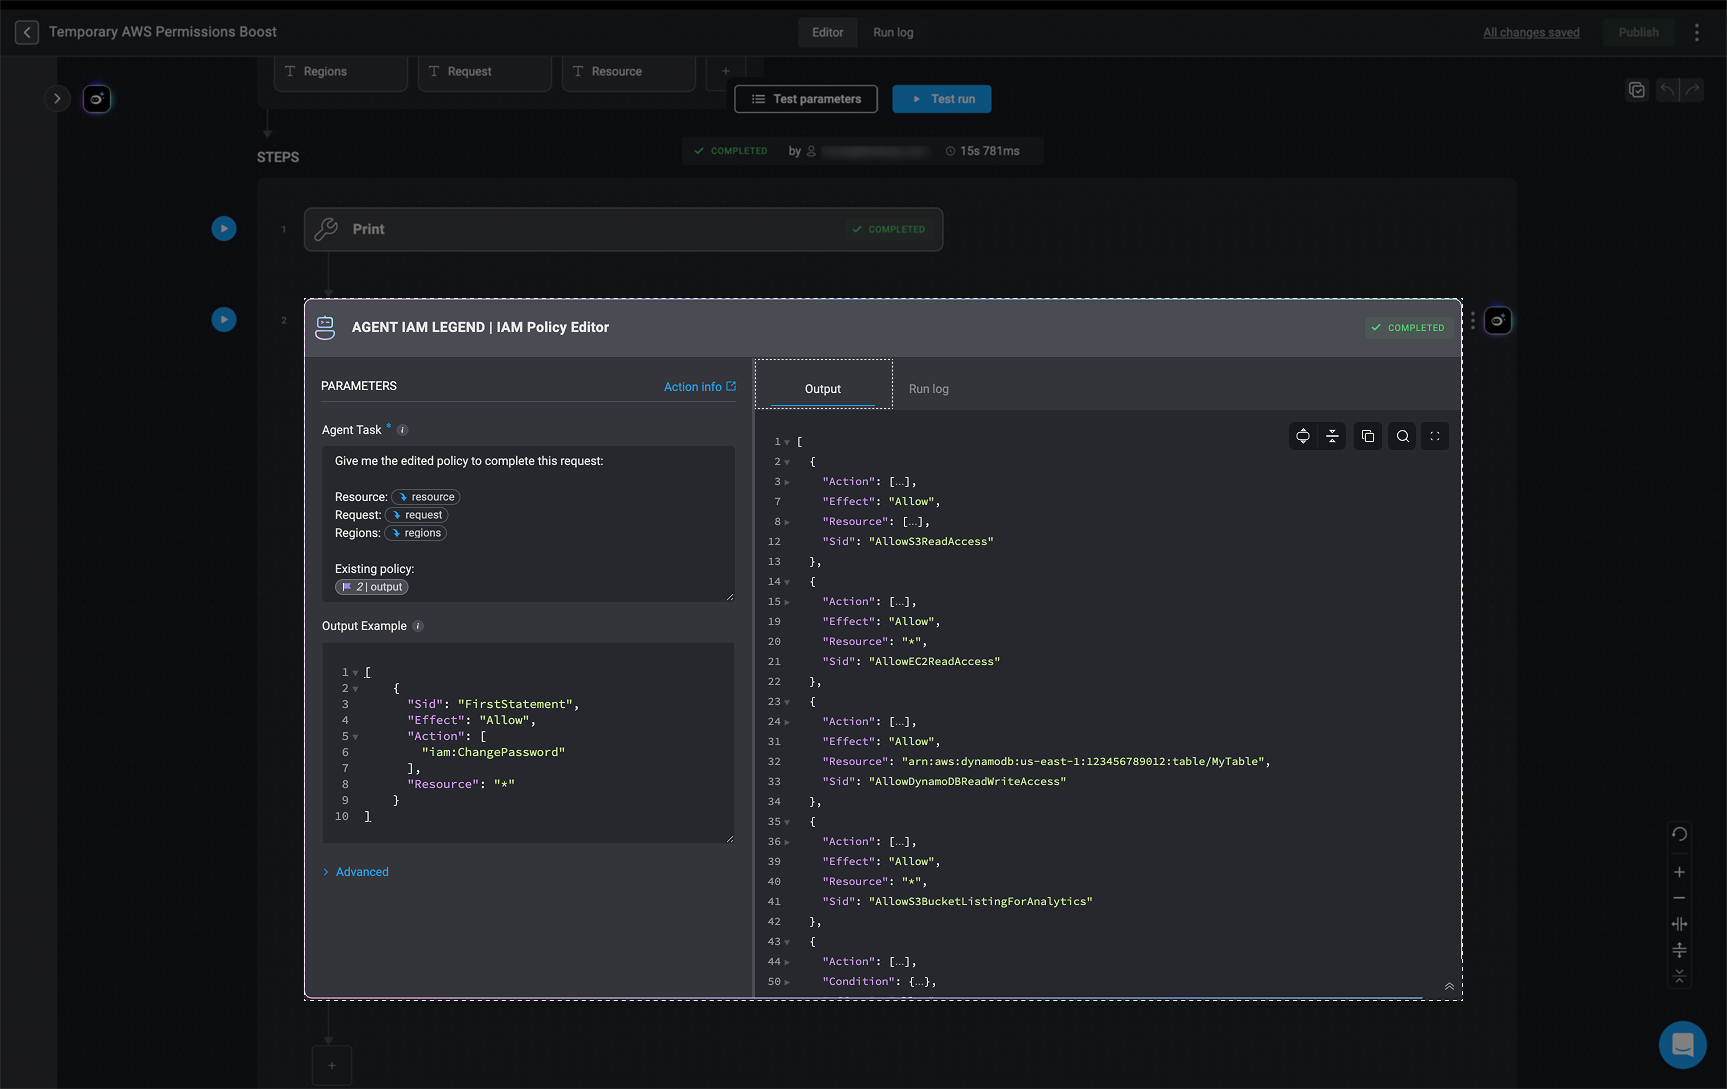Image resolution: width=1727 pixels, height=1089 pixels.
Task: Open All changes saved link
Action: point(1531,32)
